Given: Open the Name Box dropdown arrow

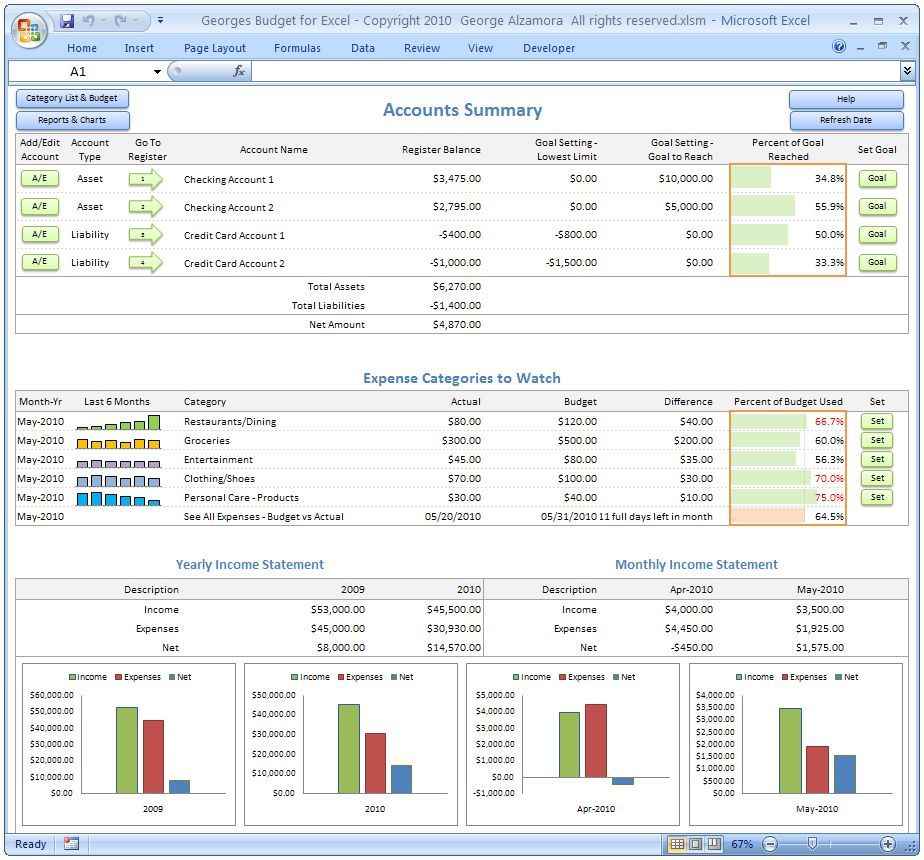Looking at the screenshot, I should point(157,72).
